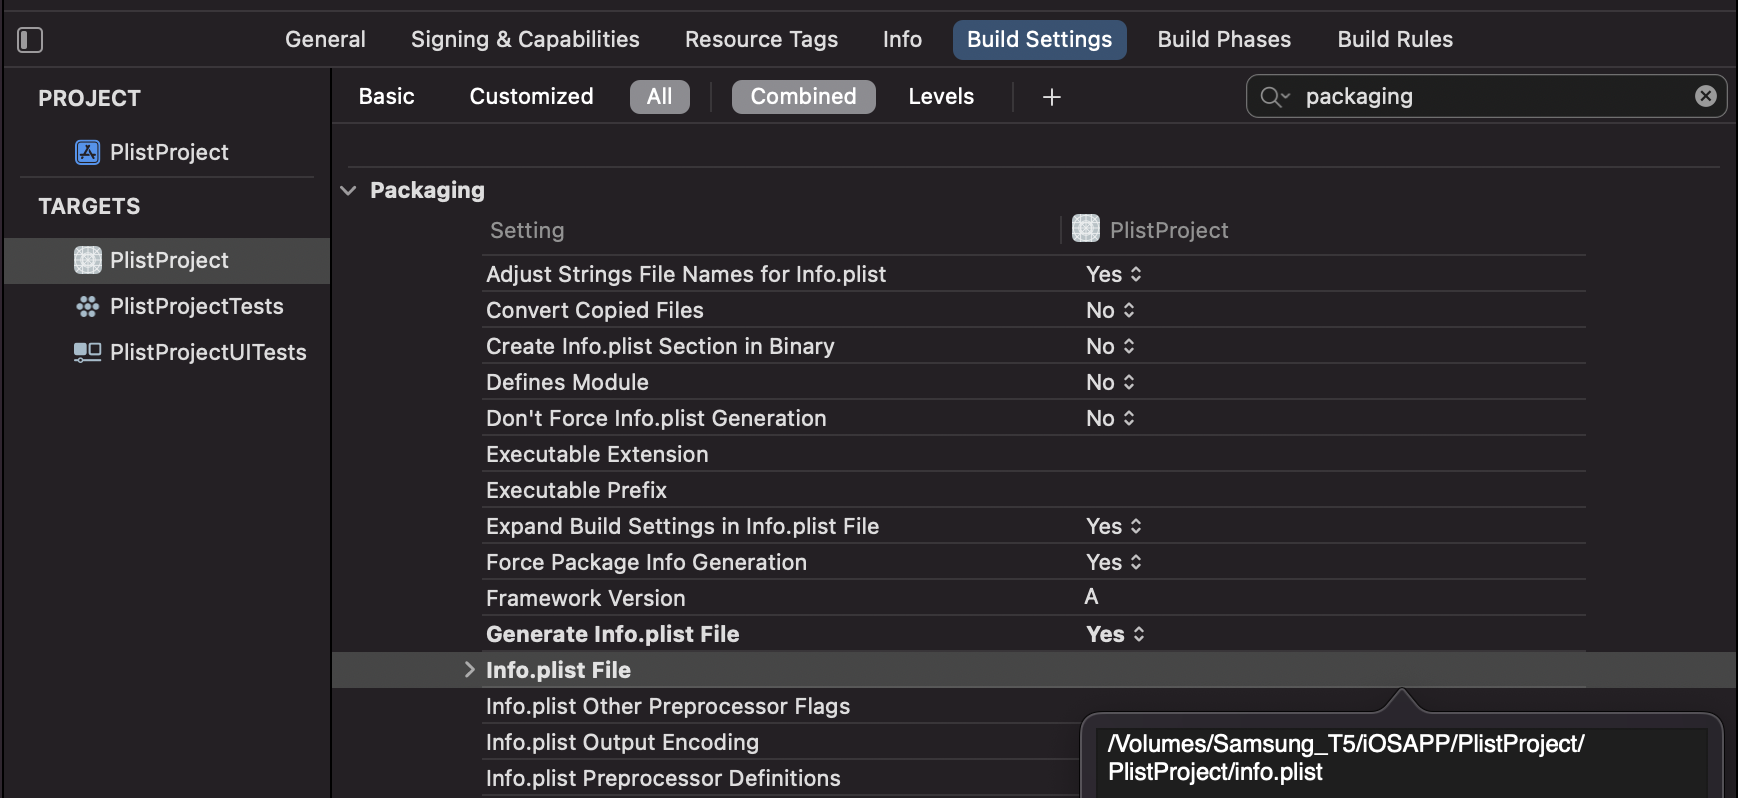Switch to Combined view mode
This screenshot has width=1738, height=798.
(x=803, y=97)
